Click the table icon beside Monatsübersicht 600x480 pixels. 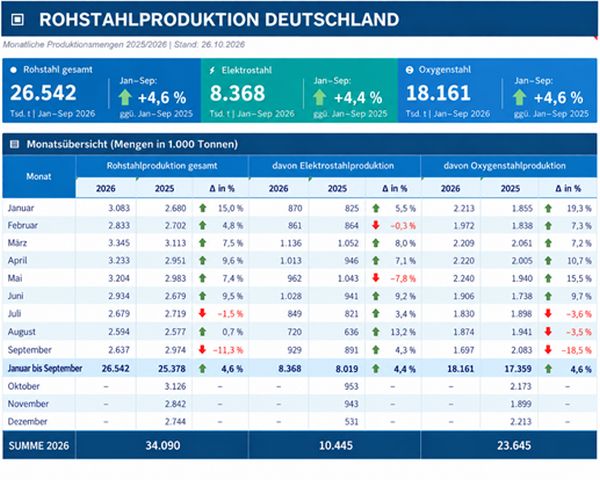[x=14, y=144]
